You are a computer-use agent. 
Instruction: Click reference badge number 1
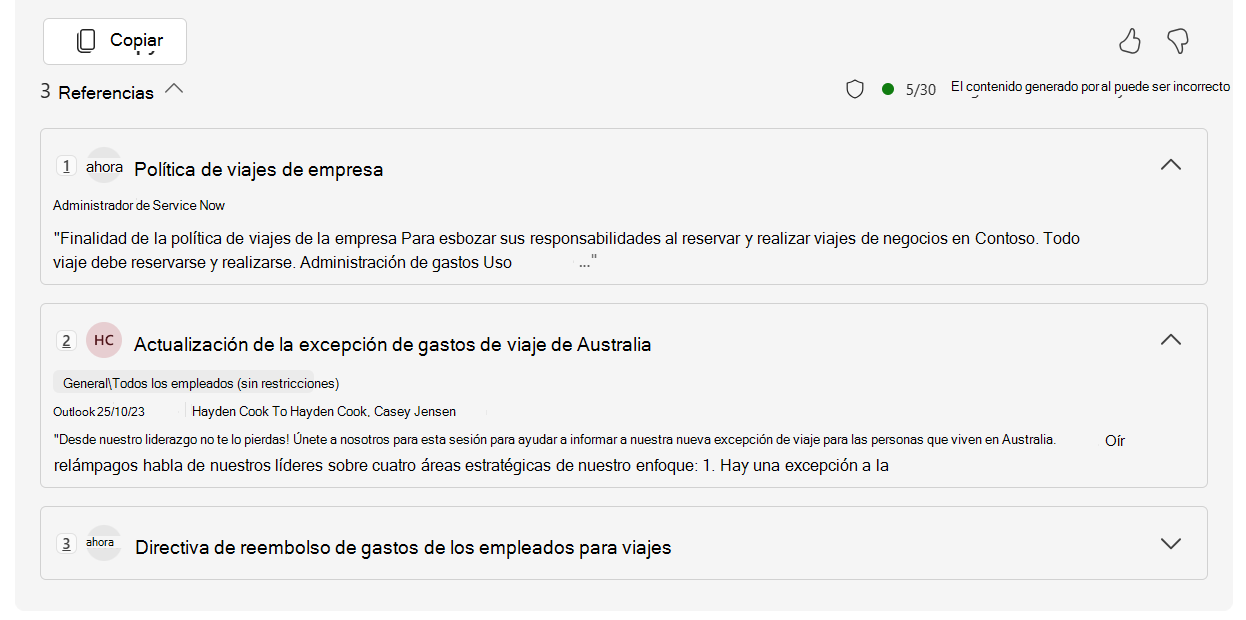[x=66, y=166]
